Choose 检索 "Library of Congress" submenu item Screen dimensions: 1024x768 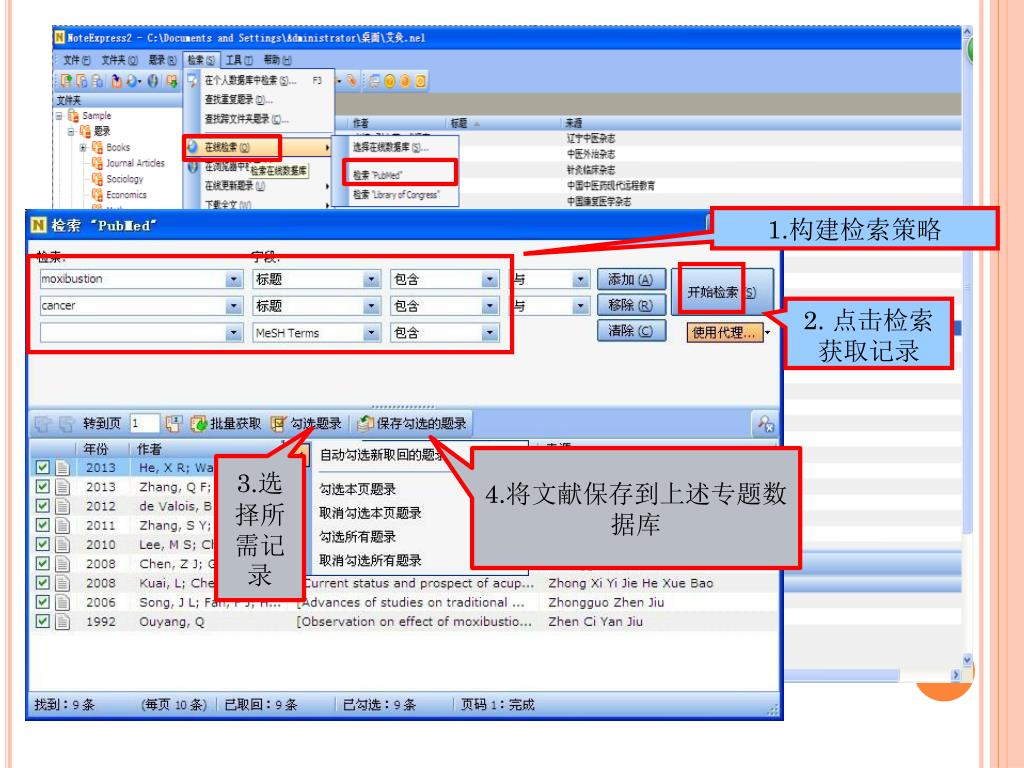(396, 195)
